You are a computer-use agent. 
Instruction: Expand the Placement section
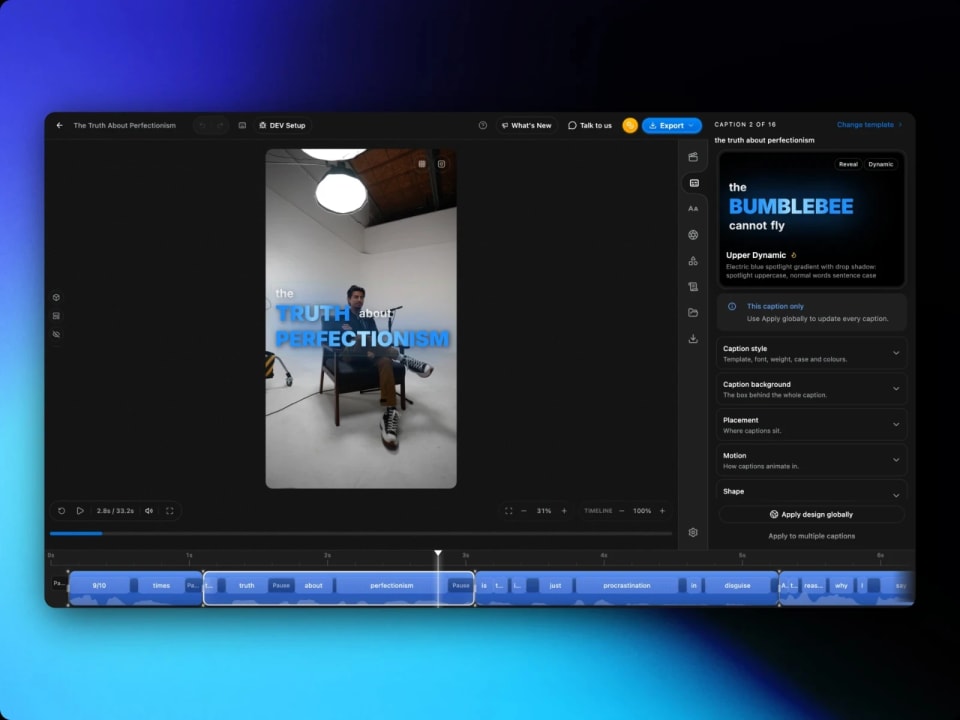tap(811, 425)
